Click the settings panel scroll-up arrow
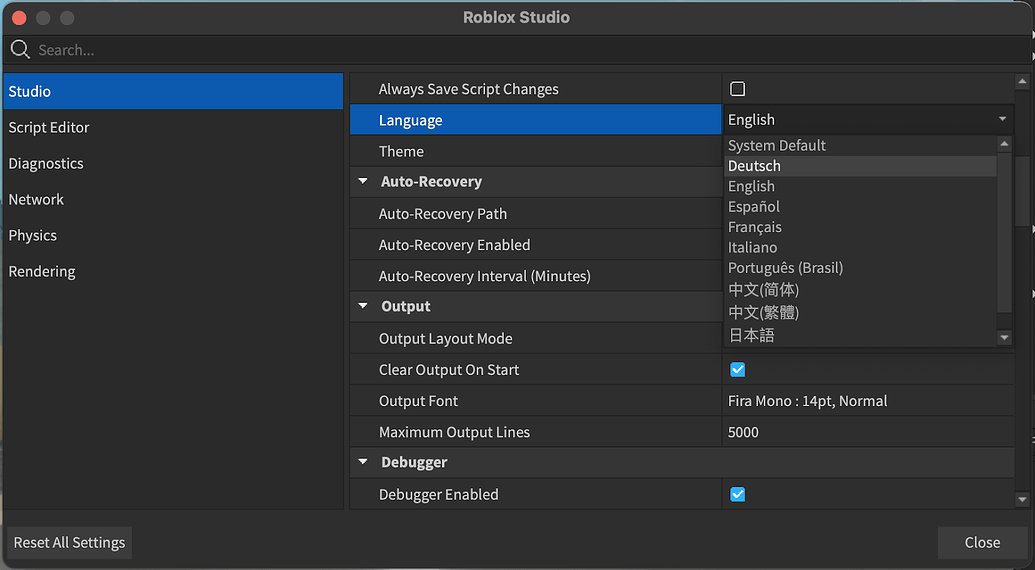 tap(1022, 82)
